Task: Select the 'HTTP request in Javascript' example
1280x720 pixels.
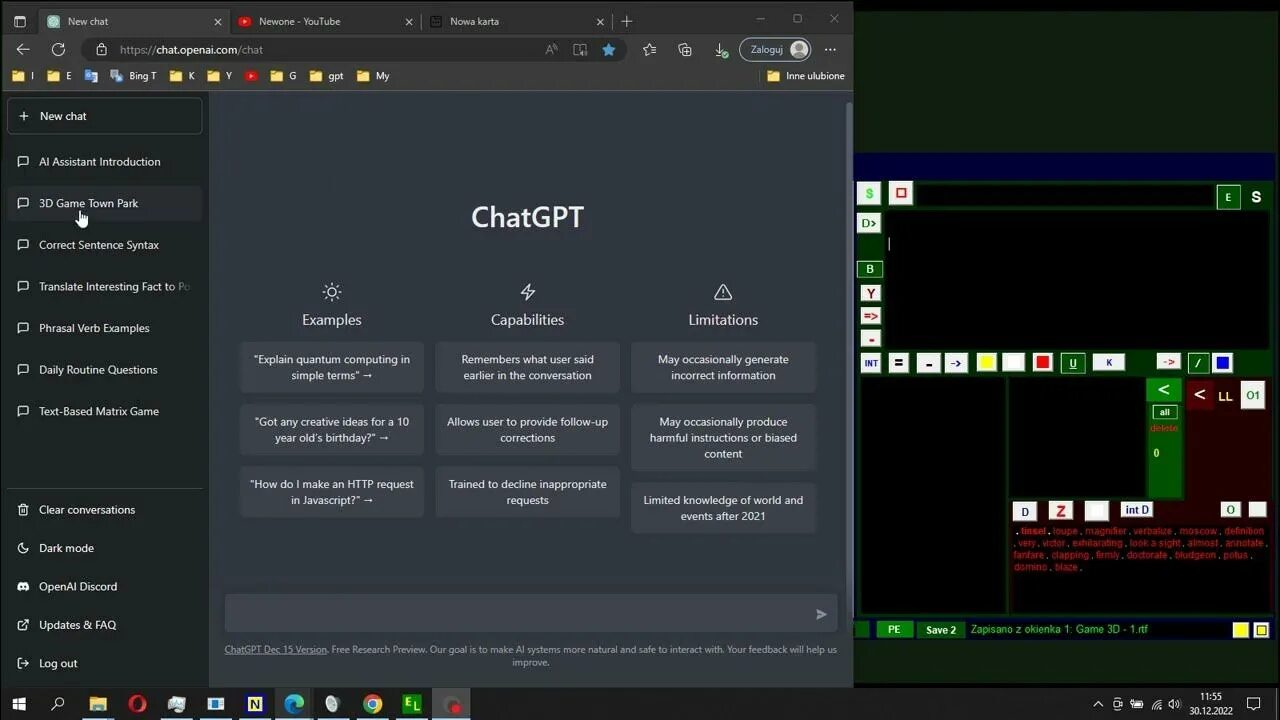Action: (332, 492)
